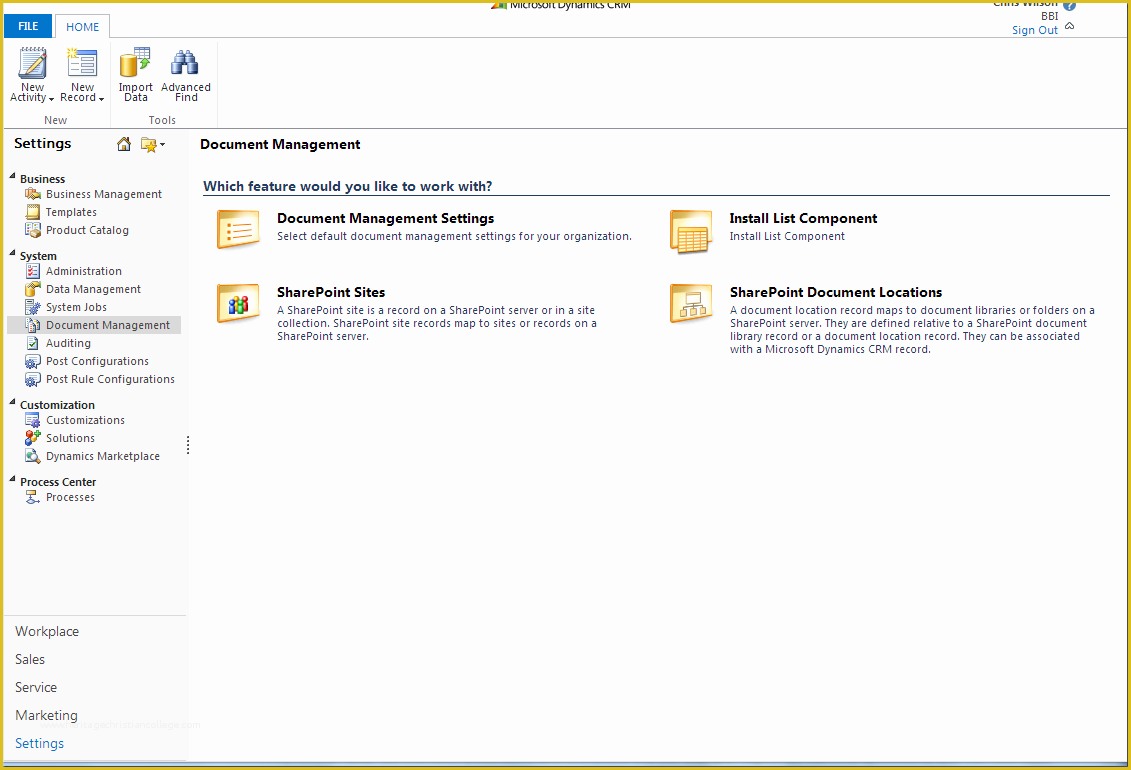This screenshot has width=1131, height=770.
Task: Click the Settings home icon
Action: point(124,144)
